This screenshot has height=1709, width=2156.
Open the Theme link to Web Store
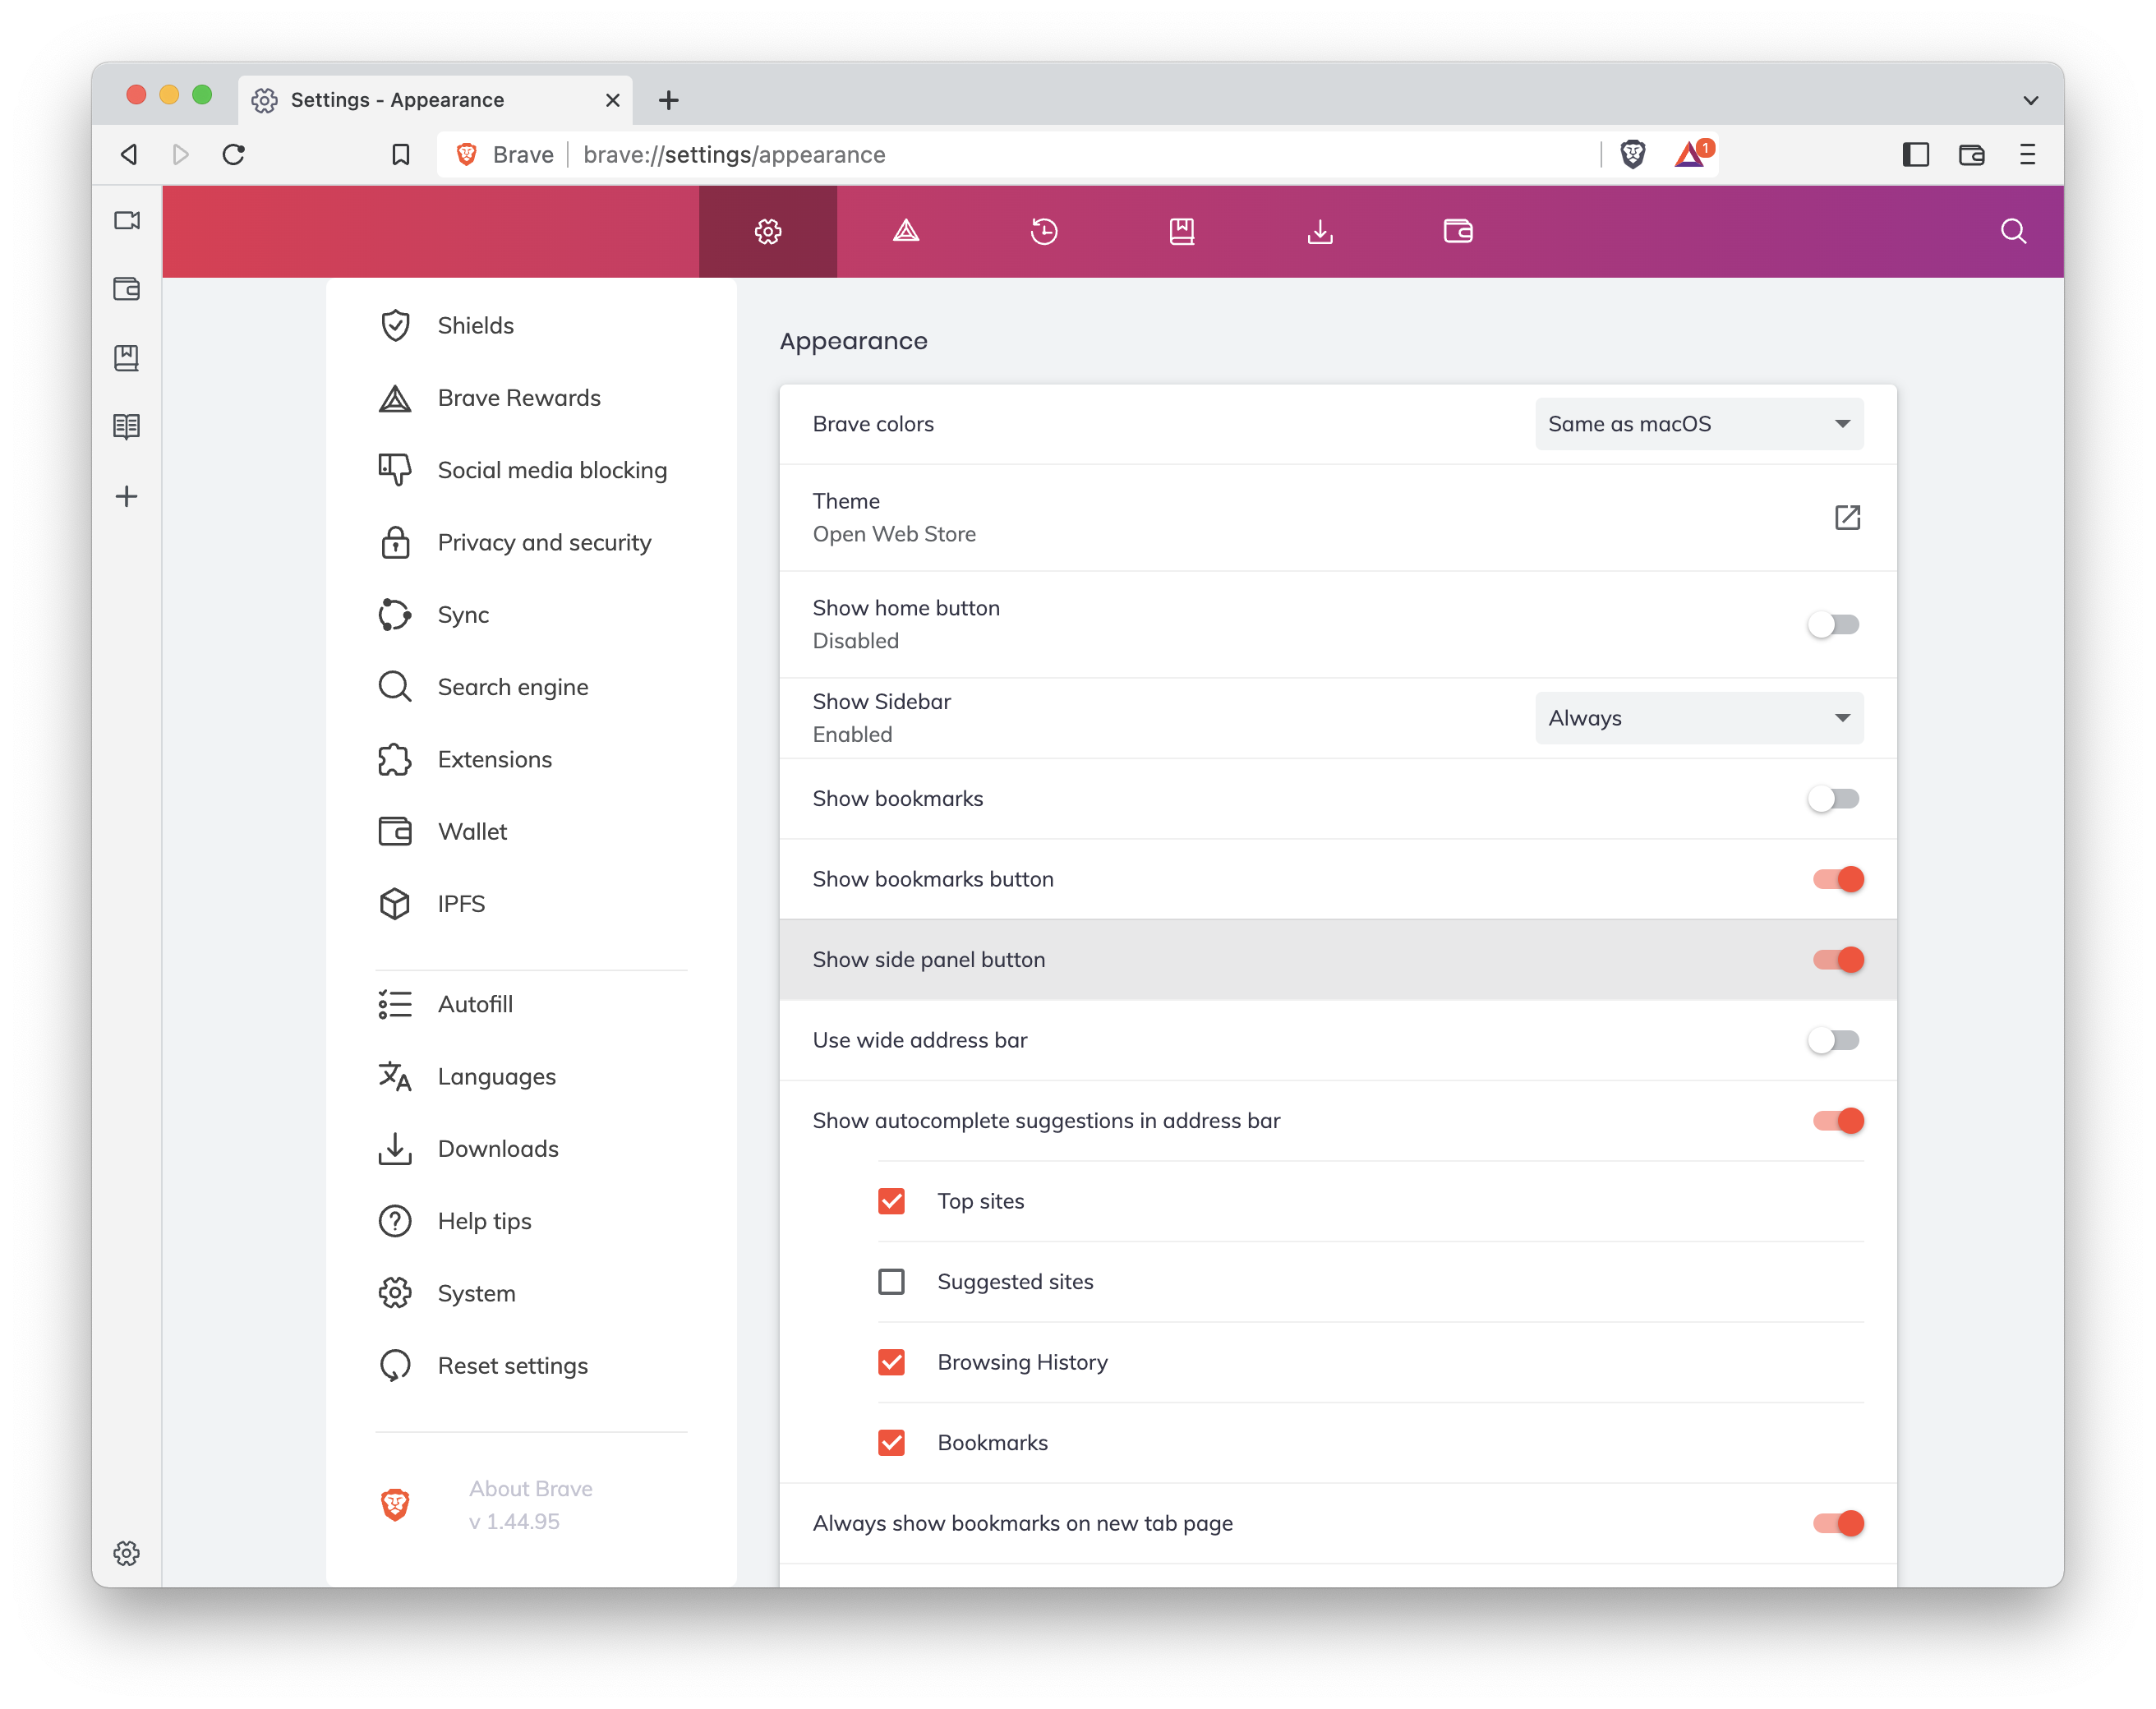pyautogui.click(x=1847, y=517)
